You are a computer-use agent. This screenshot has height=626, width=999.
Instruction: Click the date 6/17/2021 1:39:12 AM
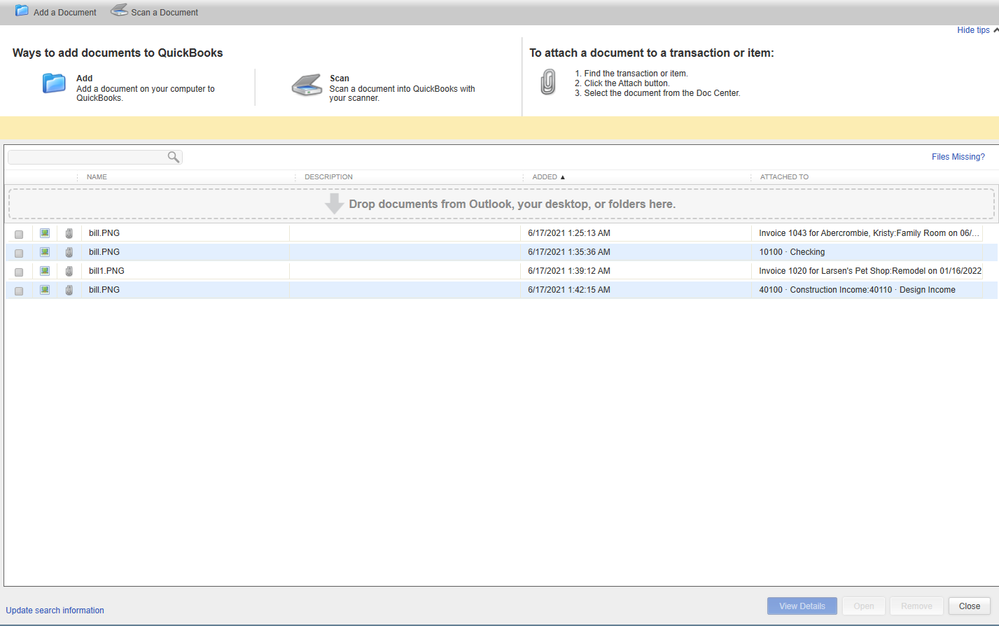(569, 271)
